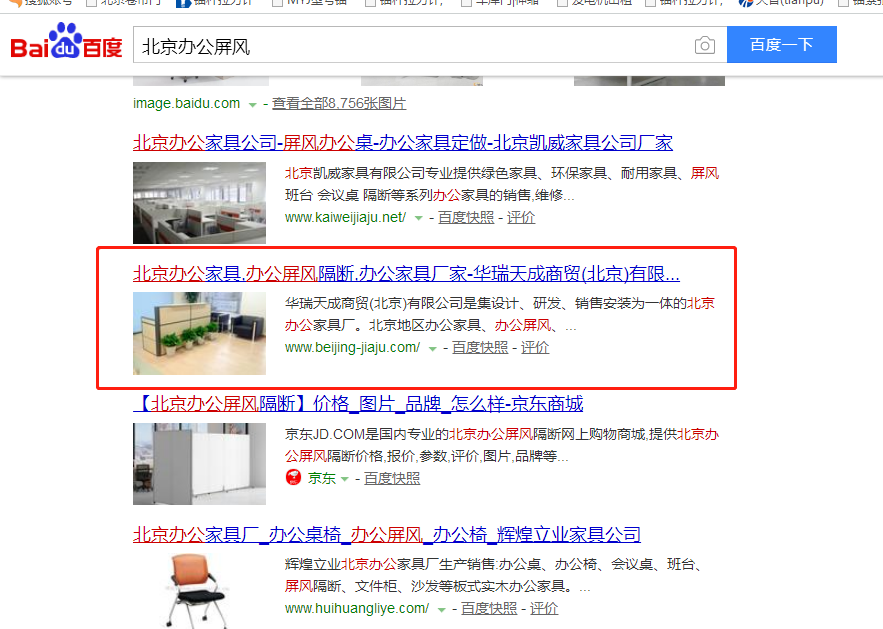Open 查看全部8,756张图片 link
883x629 pixels.
[x=339, y=104]
